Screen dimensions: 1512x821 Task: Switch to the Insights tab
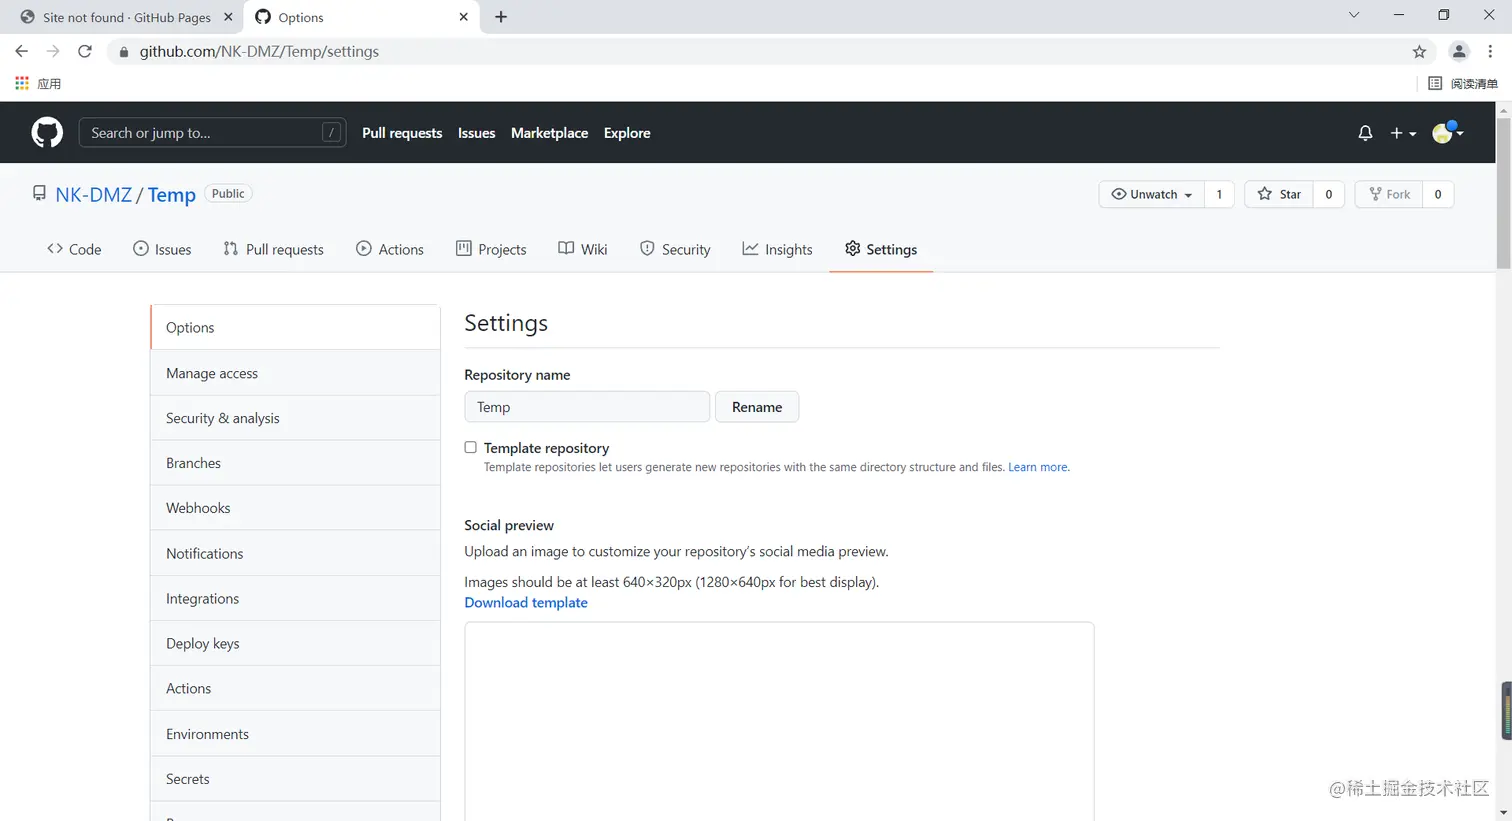(x=777, y=249)
